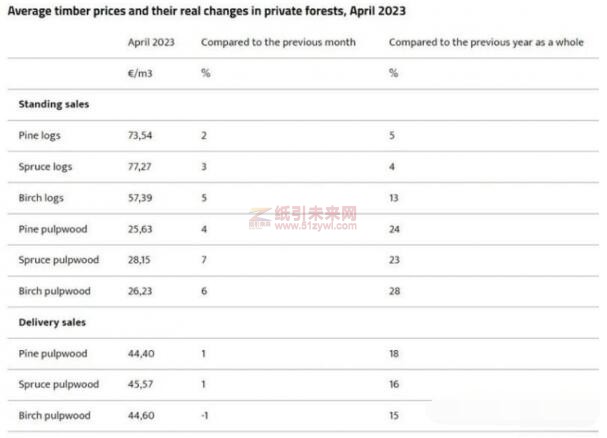The image size is (607, 438).
Task: Click the yearly change value 28
Action: tap(394, 291)
